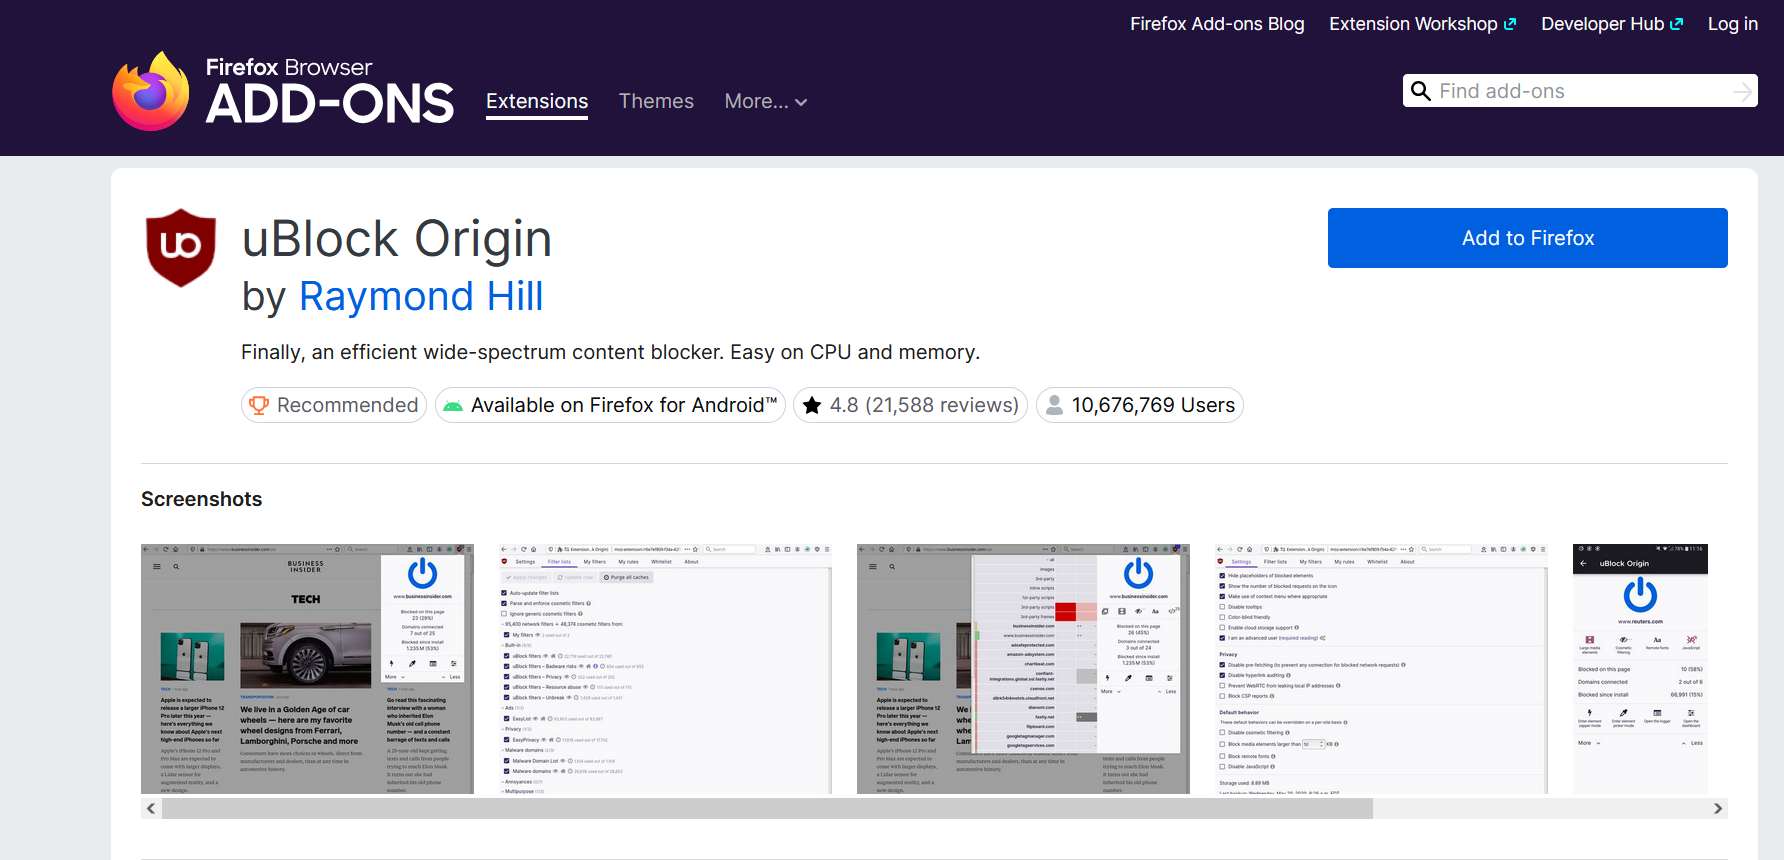Click the Log in link

pos(1732,24)
